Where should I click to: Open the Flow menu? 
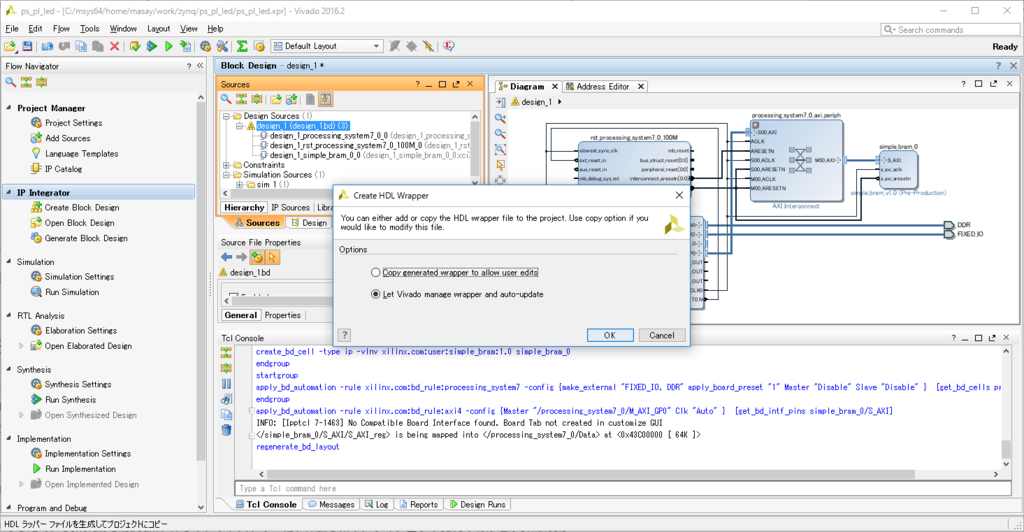(x=61, y=29)
